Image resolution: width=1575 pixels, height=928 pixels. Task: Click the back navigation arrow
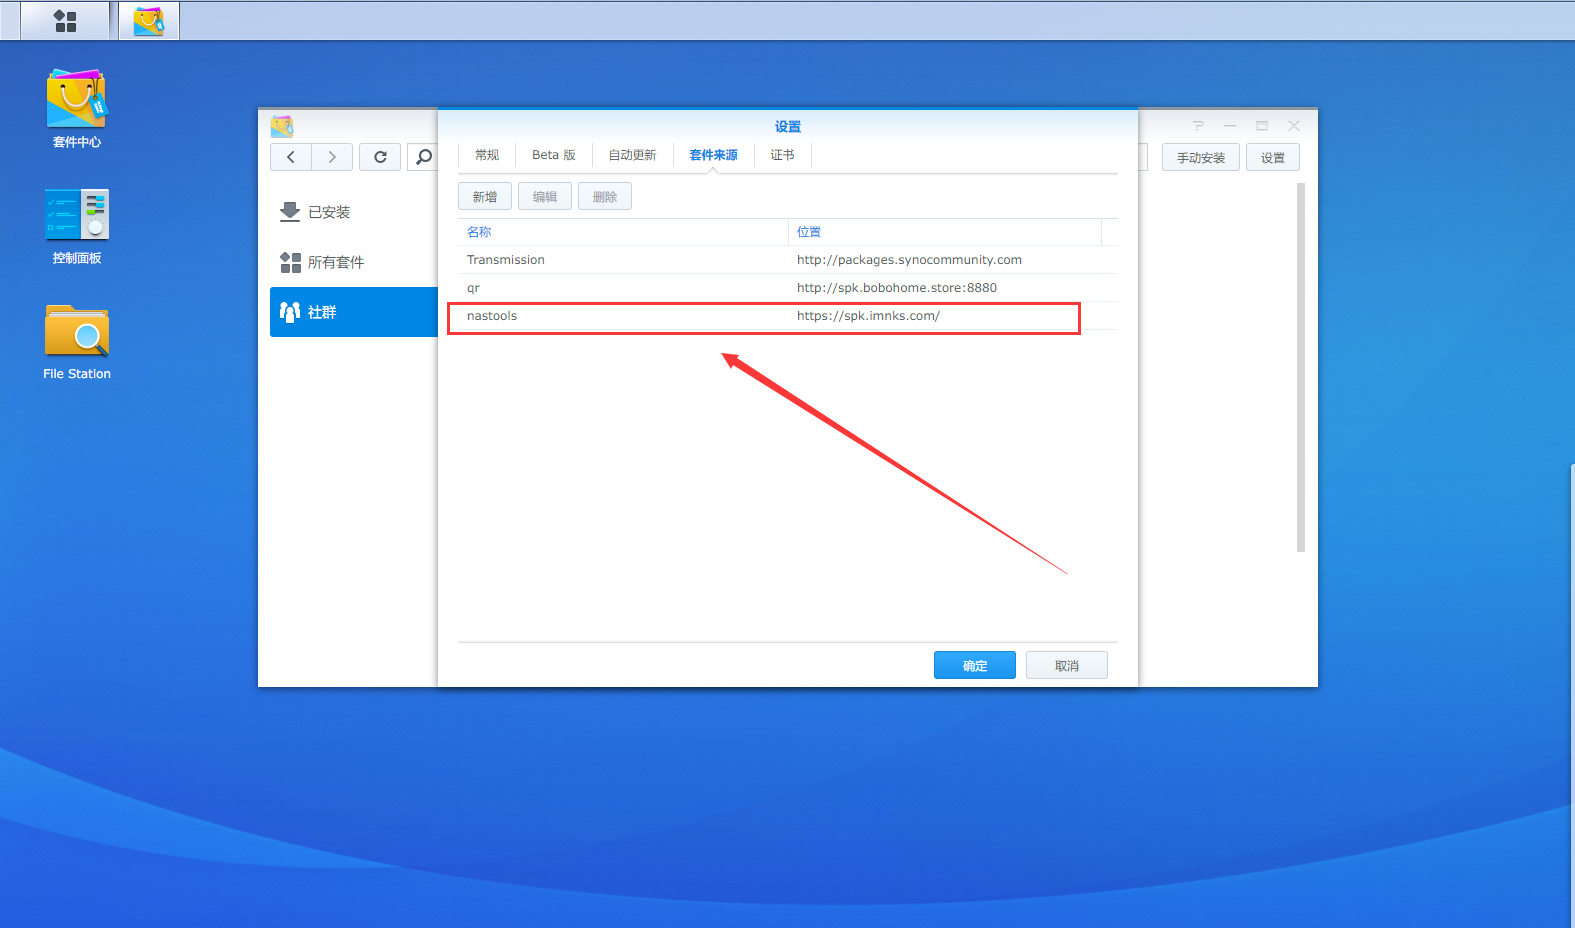[291, 157]
